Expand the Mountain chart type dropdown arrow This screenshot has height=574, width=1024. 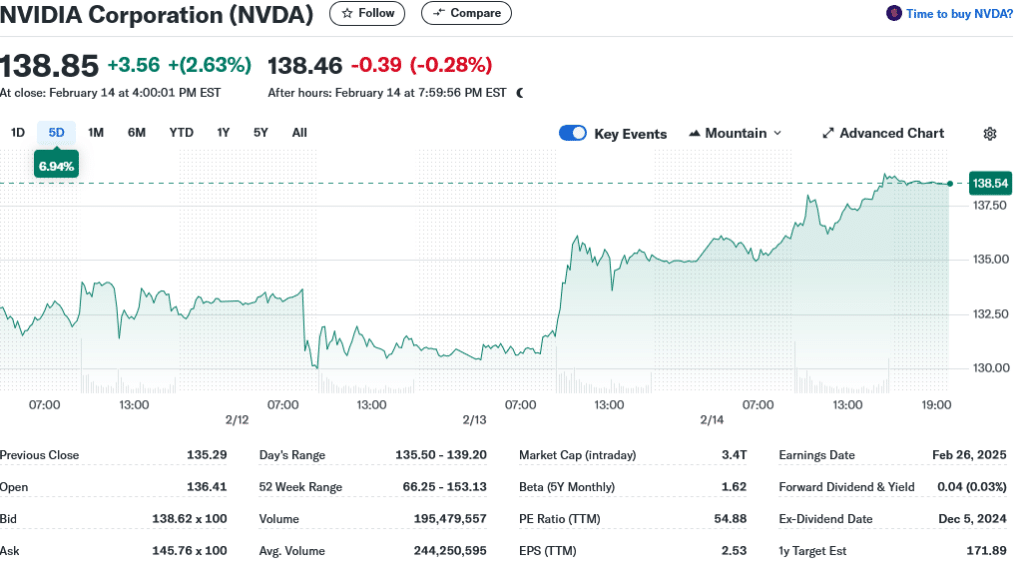(777, 133)
